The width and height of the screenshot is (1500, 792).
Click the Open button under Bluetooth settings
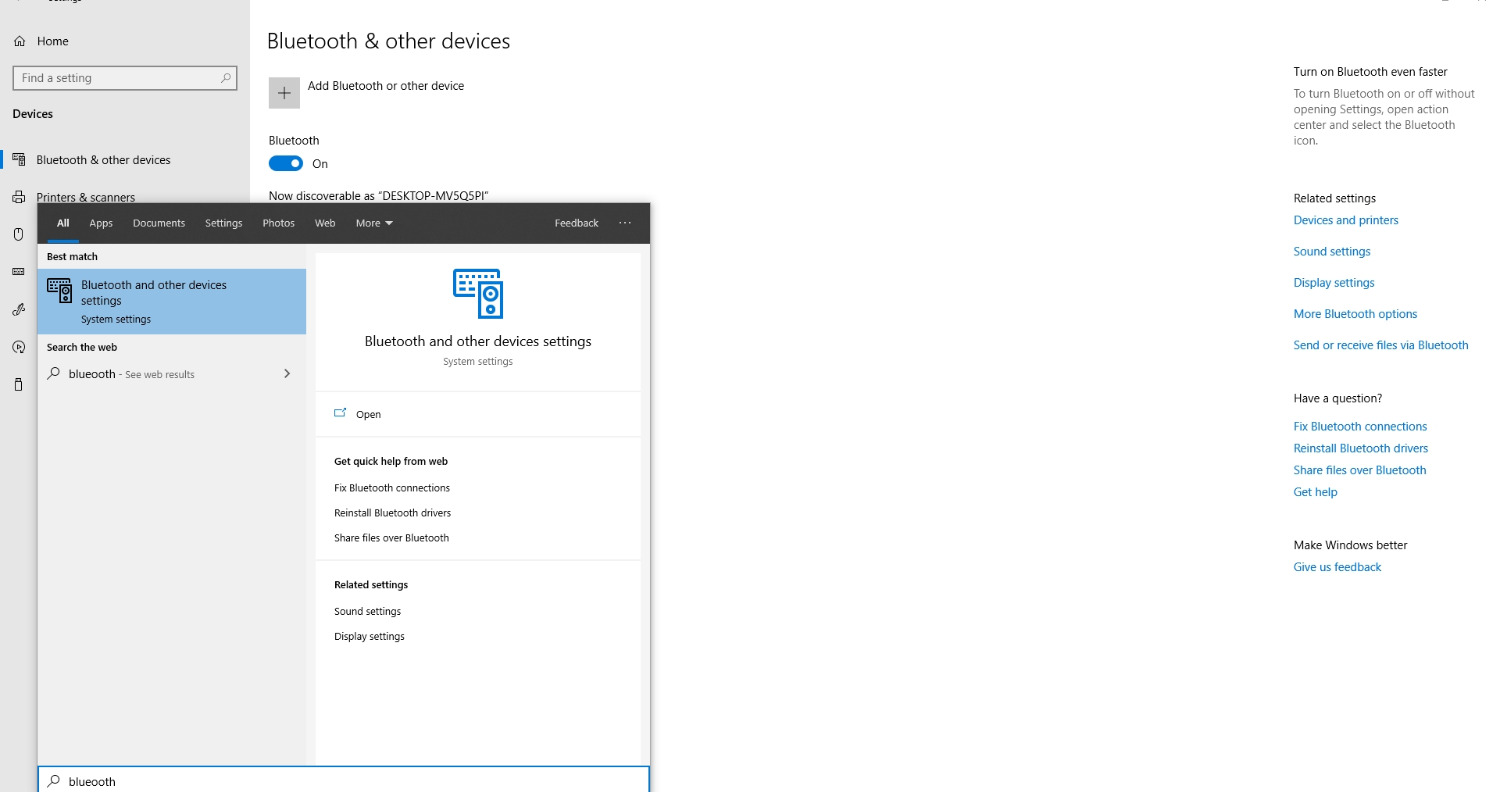(368, 414)
